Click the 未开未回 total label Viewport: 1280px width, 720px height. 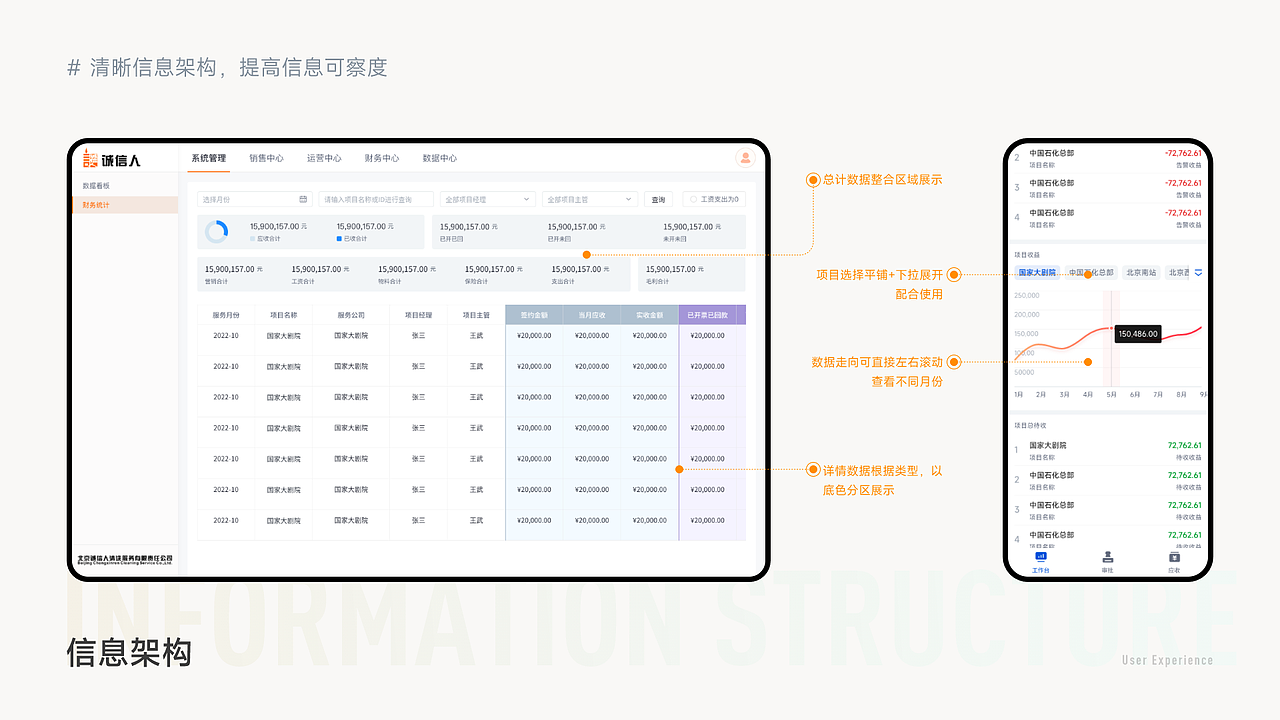pos(675,239)
